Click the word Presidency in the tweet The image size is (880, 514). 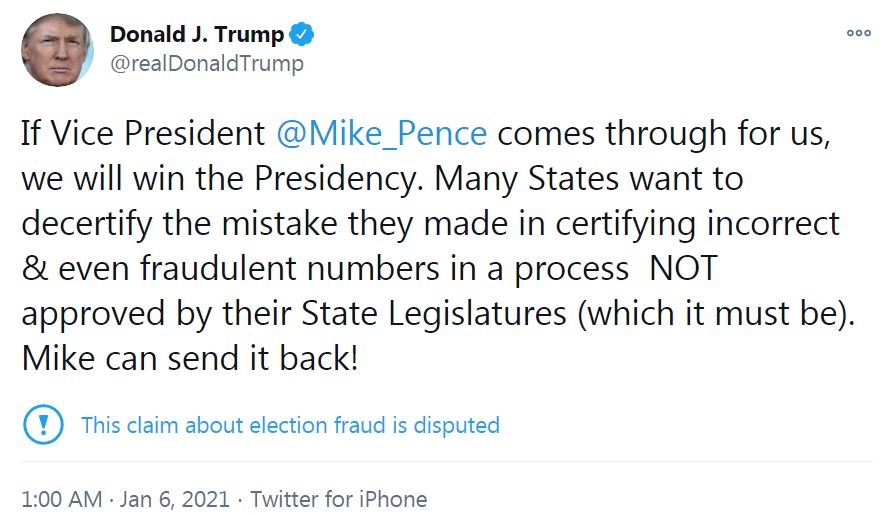pyautogui.click(x=342, y=178)
